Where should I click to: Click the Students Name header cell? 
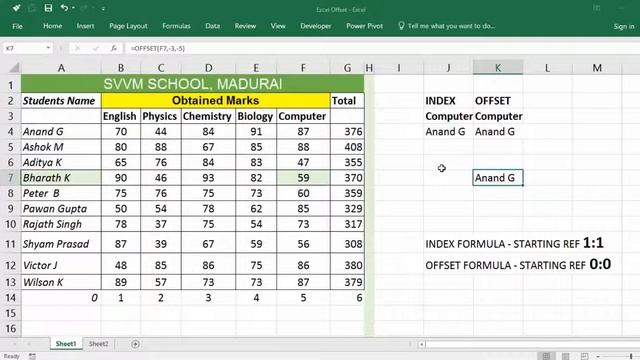(61, 100)
